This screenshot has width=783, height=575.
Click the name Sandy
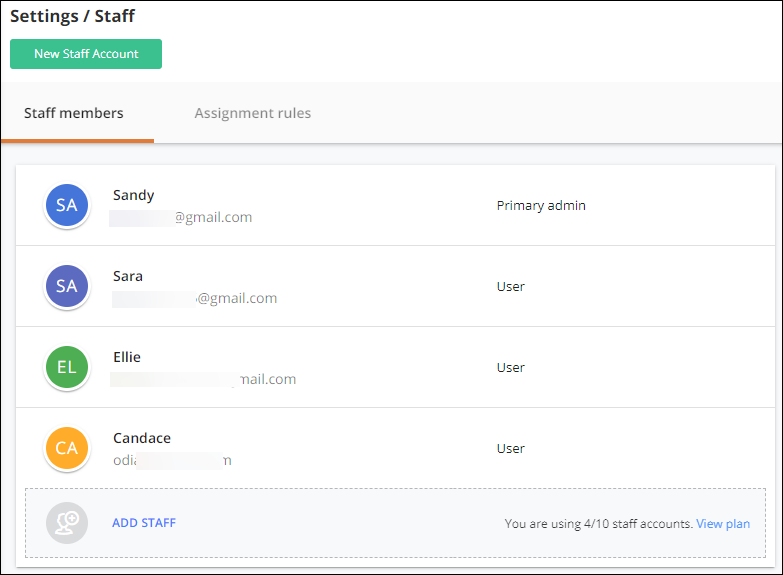133,195
